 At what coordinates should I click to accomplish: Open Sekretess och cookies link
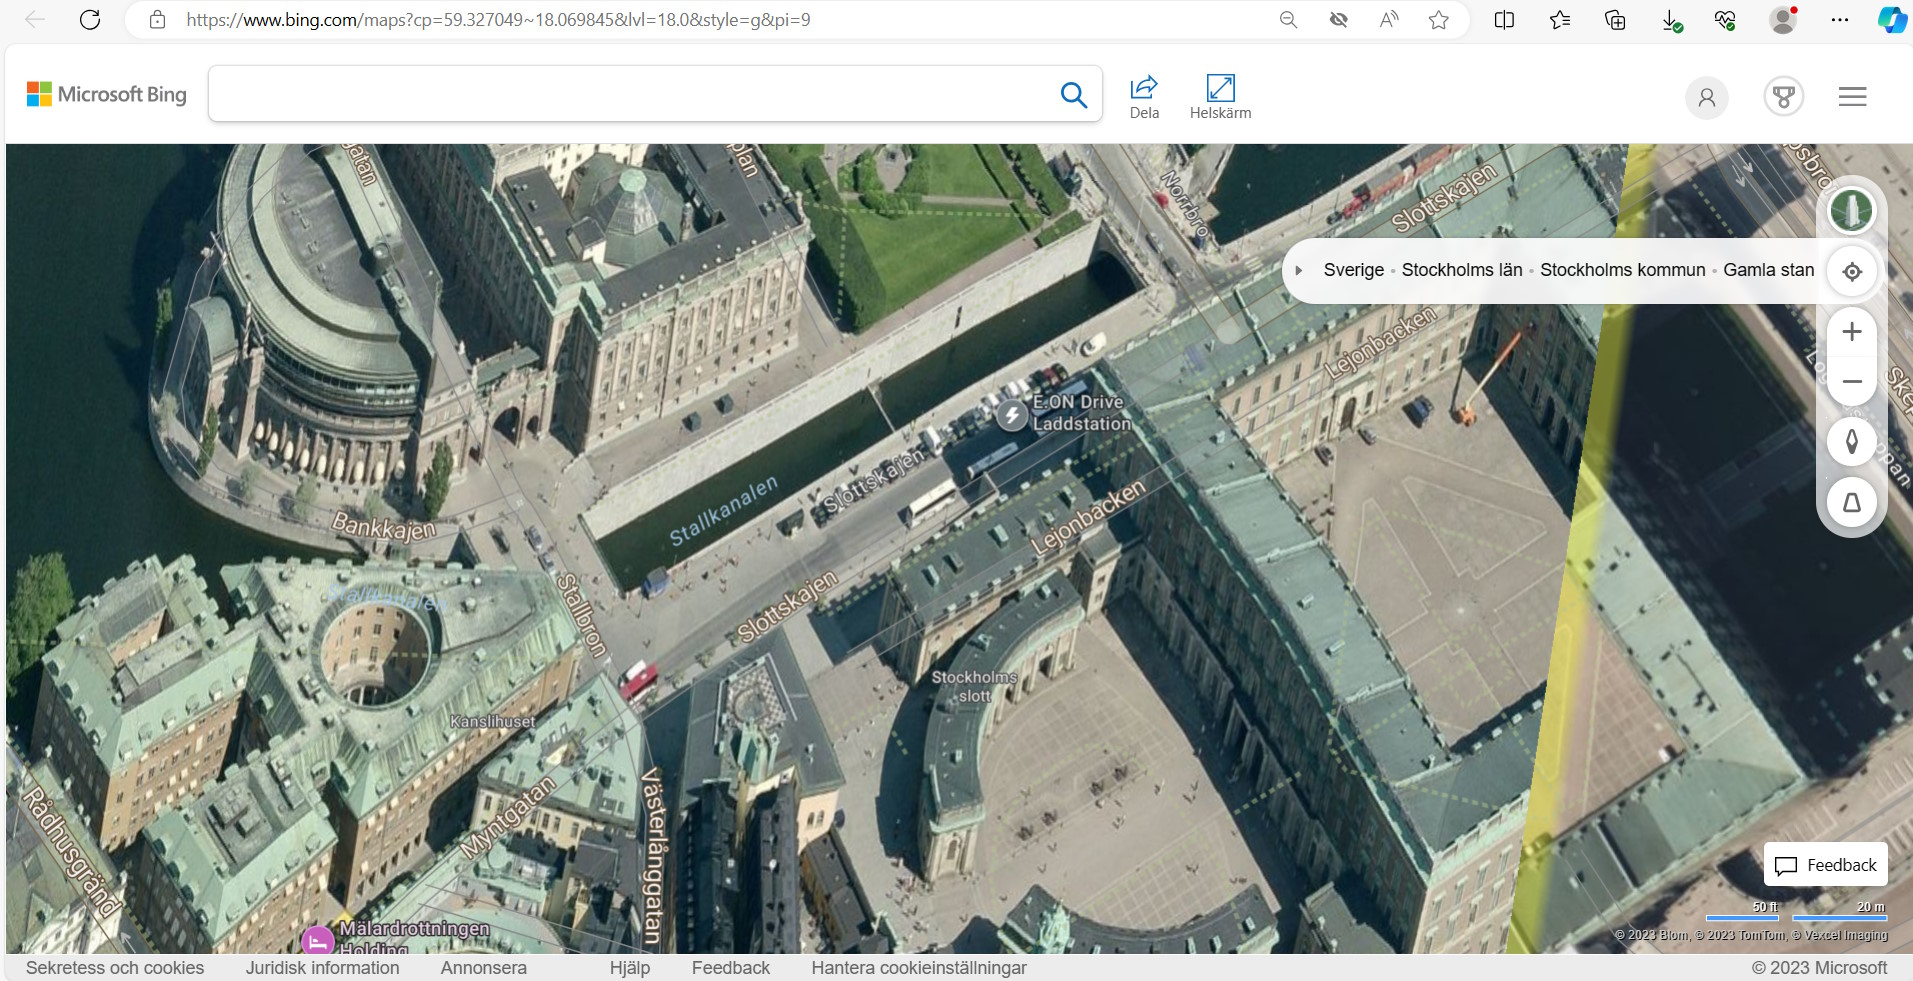115,968
